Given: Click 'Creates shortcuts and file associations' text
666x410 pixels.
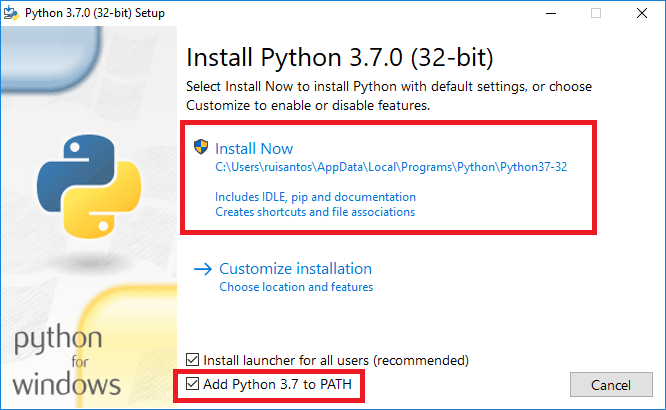Looking at the screenshot, I should coord(315,212).
